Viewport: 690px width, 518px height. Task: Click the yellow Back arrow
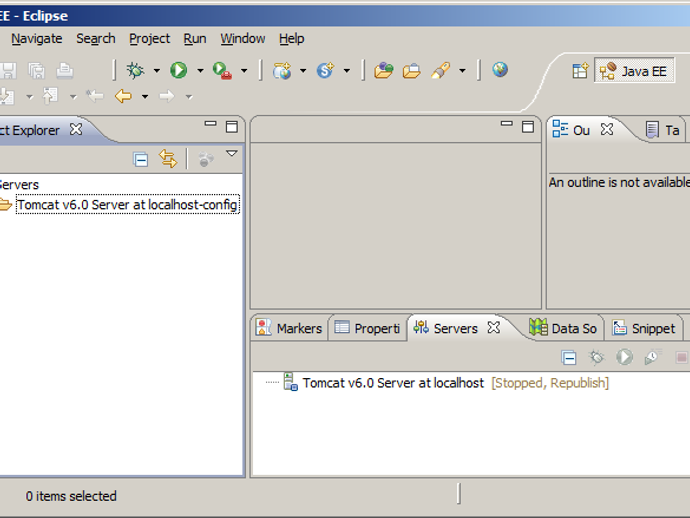(x=123, y=96)
